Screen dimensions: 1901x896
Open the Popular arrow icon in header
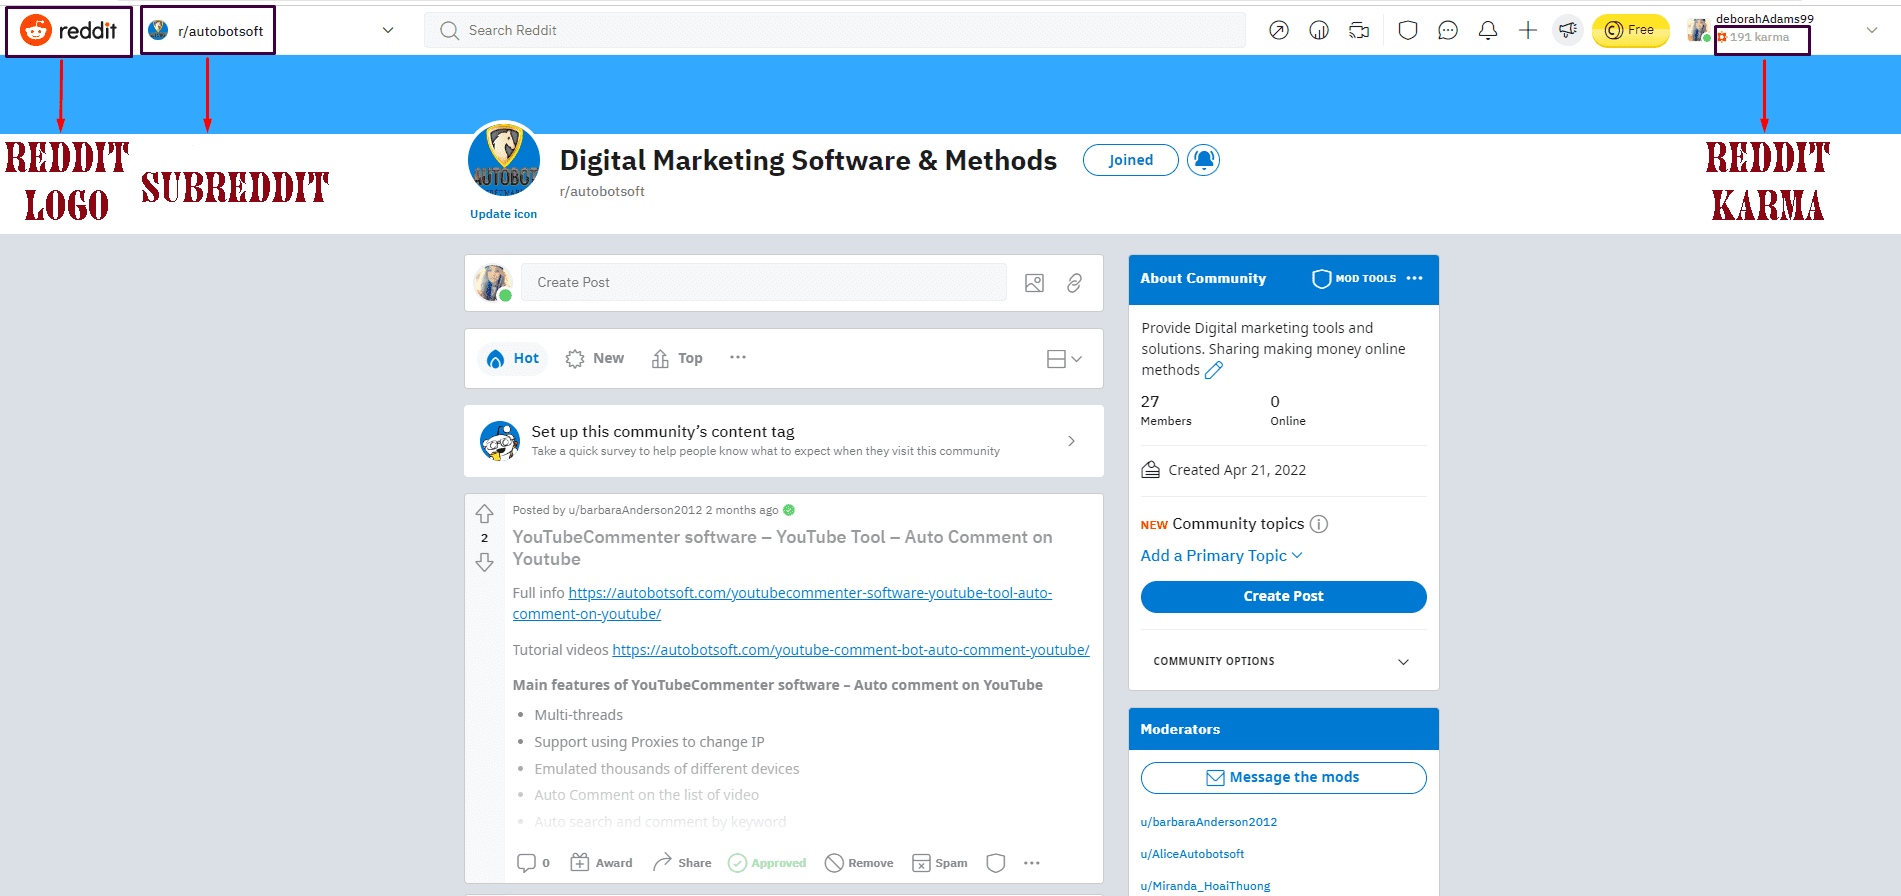[x=1279, y=30]
